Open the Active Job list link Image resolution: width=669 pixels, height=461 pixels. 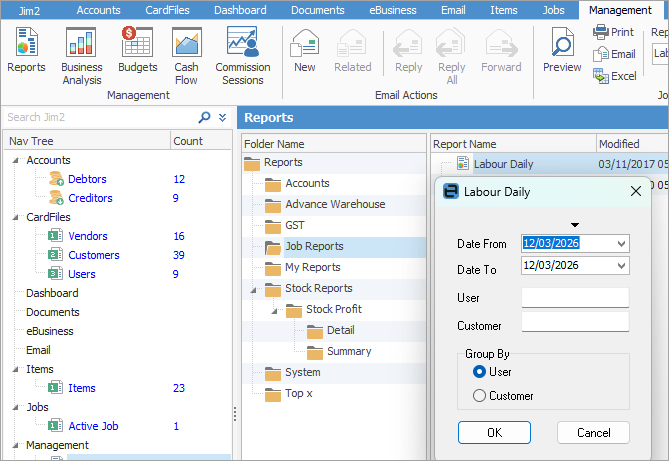(x=93, y=426)
